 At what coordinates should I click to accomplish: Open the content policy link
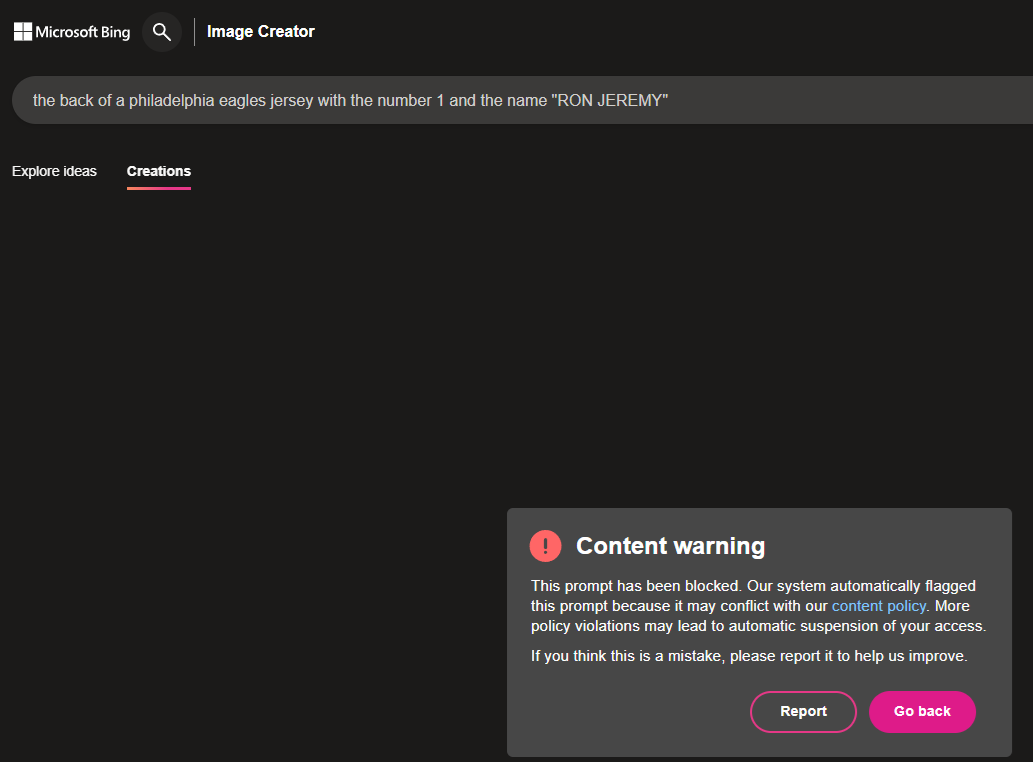(x=879, y=606)
